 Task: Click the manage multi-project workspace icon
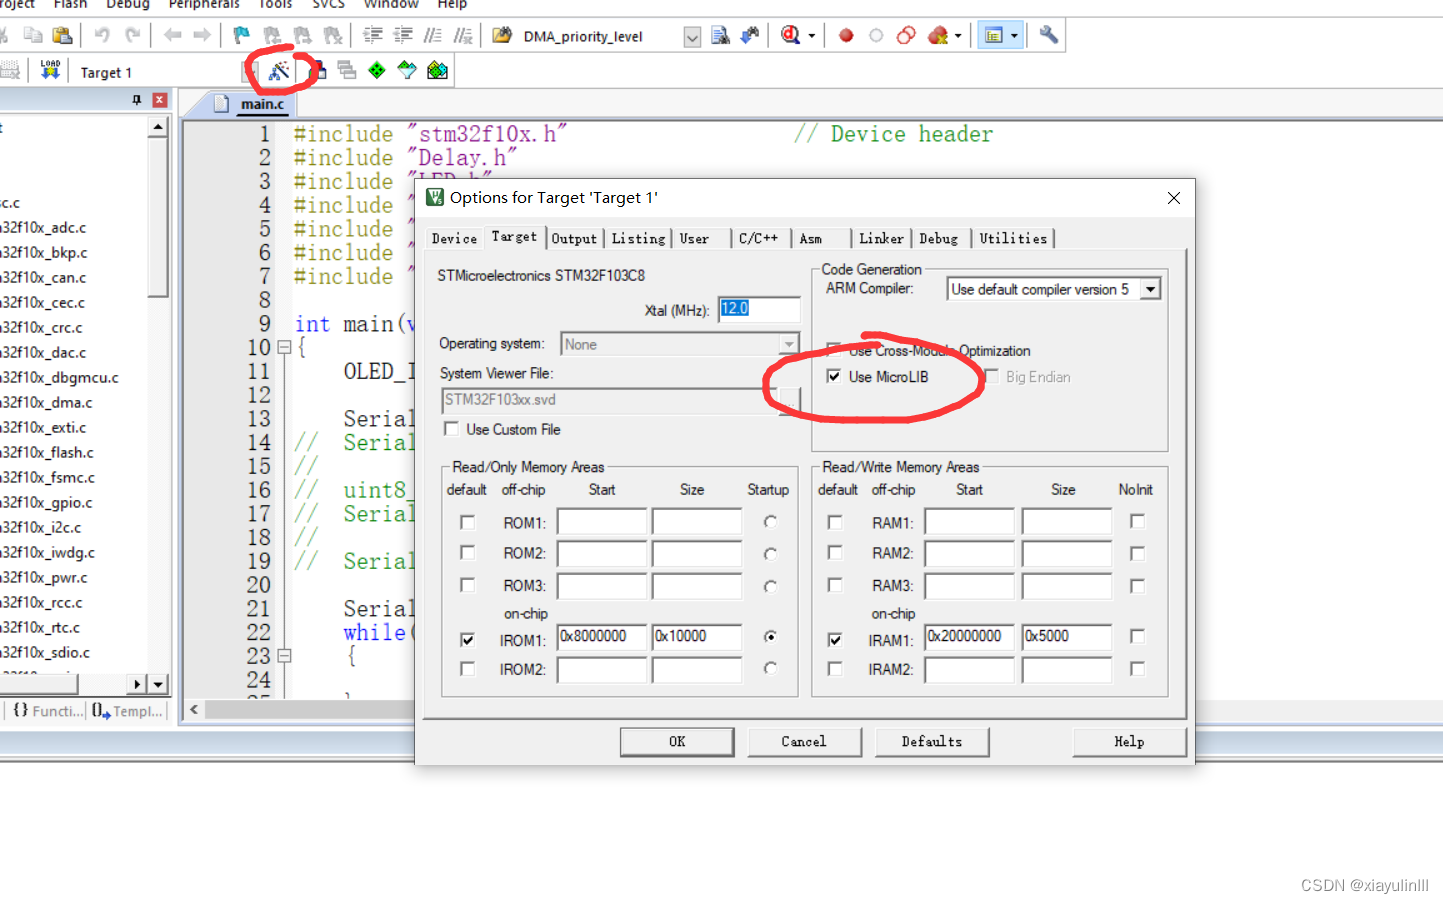[347, 70]
